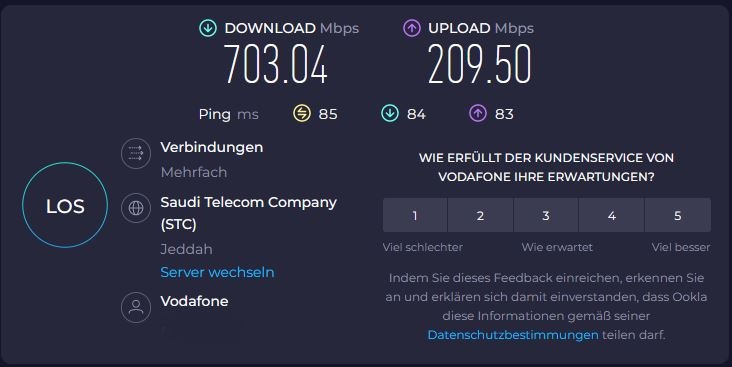Image resolution: width=732 pixels, height=367 pixels.
Task: Click the user profile icon beside Vodafone
Action: (x=136, y=307)
